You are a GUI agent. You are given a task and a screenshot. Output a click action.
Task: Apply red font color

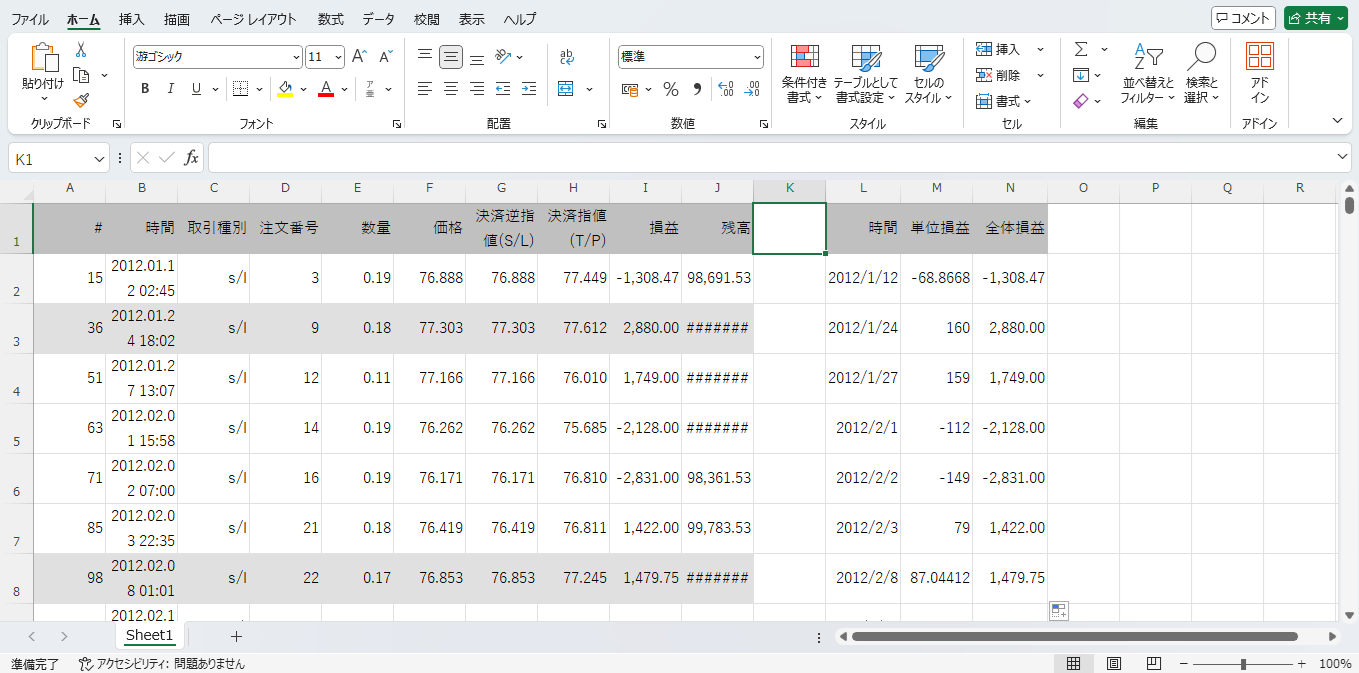pyautogui.click(x=325, y=89)
